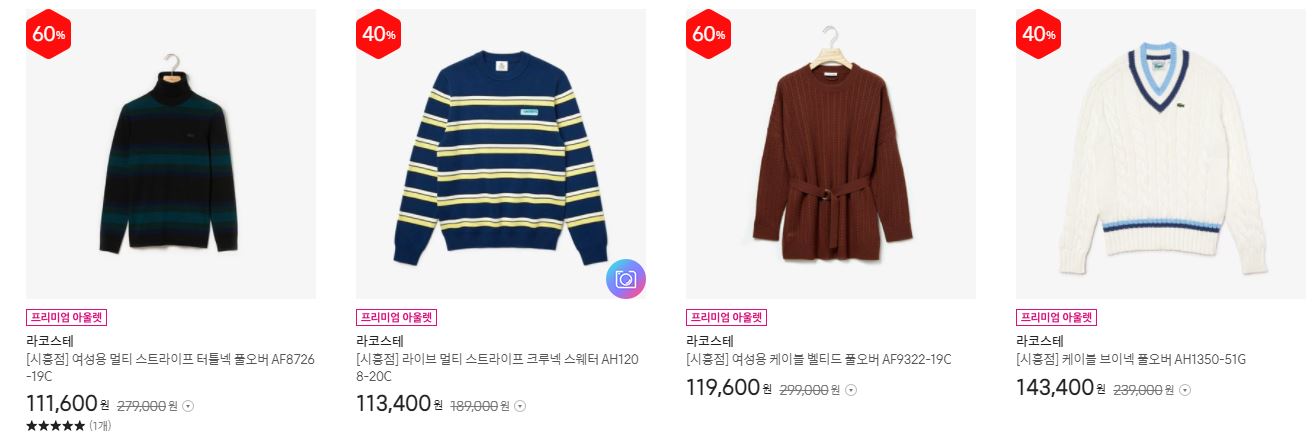This screenshot has width=1315, height=443.
Task: Click the 60% discount badge on turtleneck pullover
Action: [x=48, y=34]
